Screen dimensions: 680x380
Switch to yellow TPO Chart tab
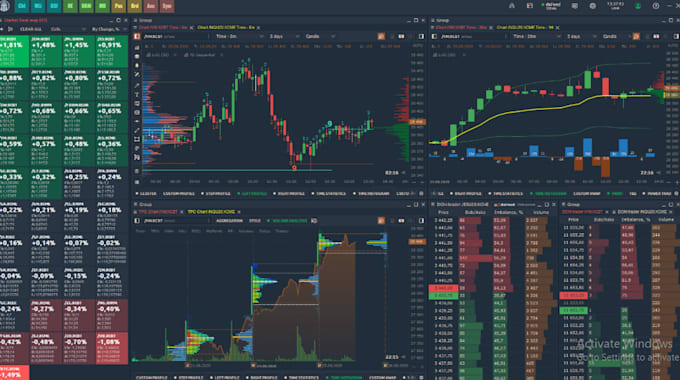tap(211, 212)
